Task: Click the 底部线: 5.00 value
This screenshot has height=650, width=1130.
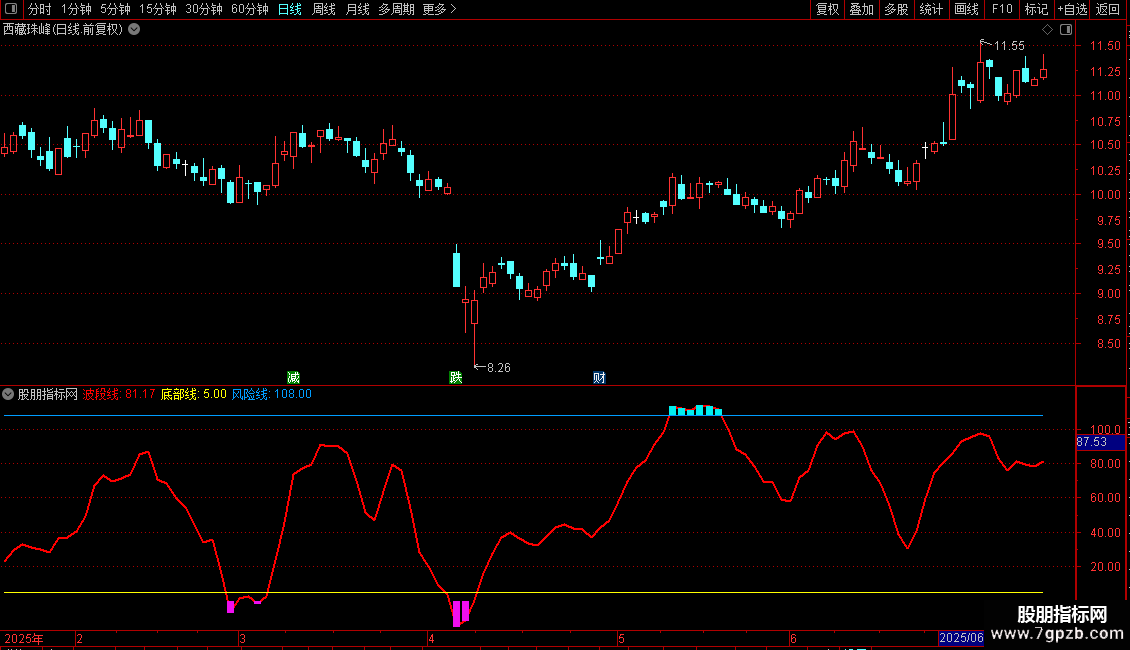Action: [193, 394]
